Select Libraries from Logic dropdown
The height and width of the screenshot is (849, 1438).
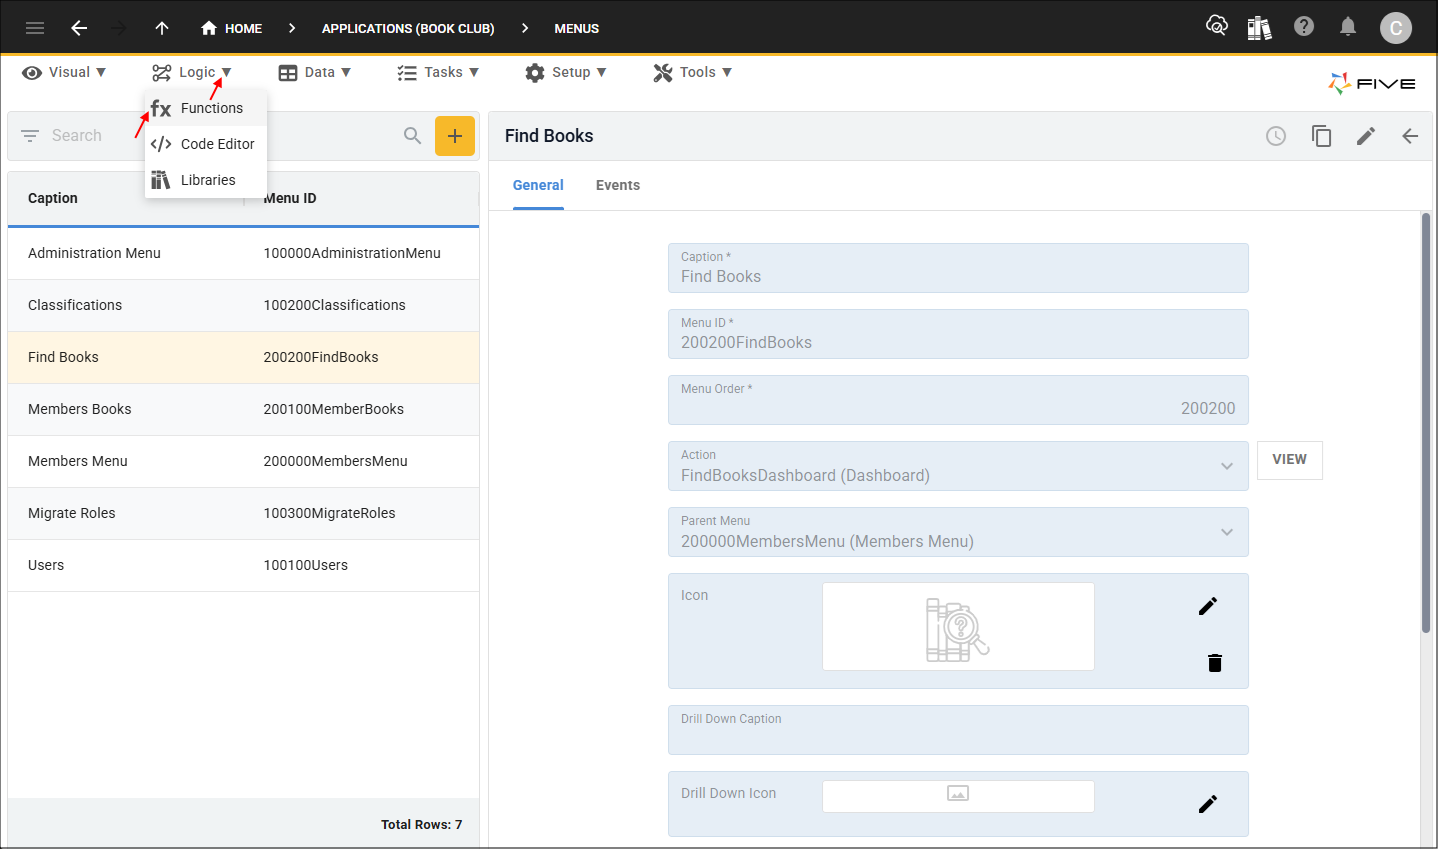[x=206, y=180]
